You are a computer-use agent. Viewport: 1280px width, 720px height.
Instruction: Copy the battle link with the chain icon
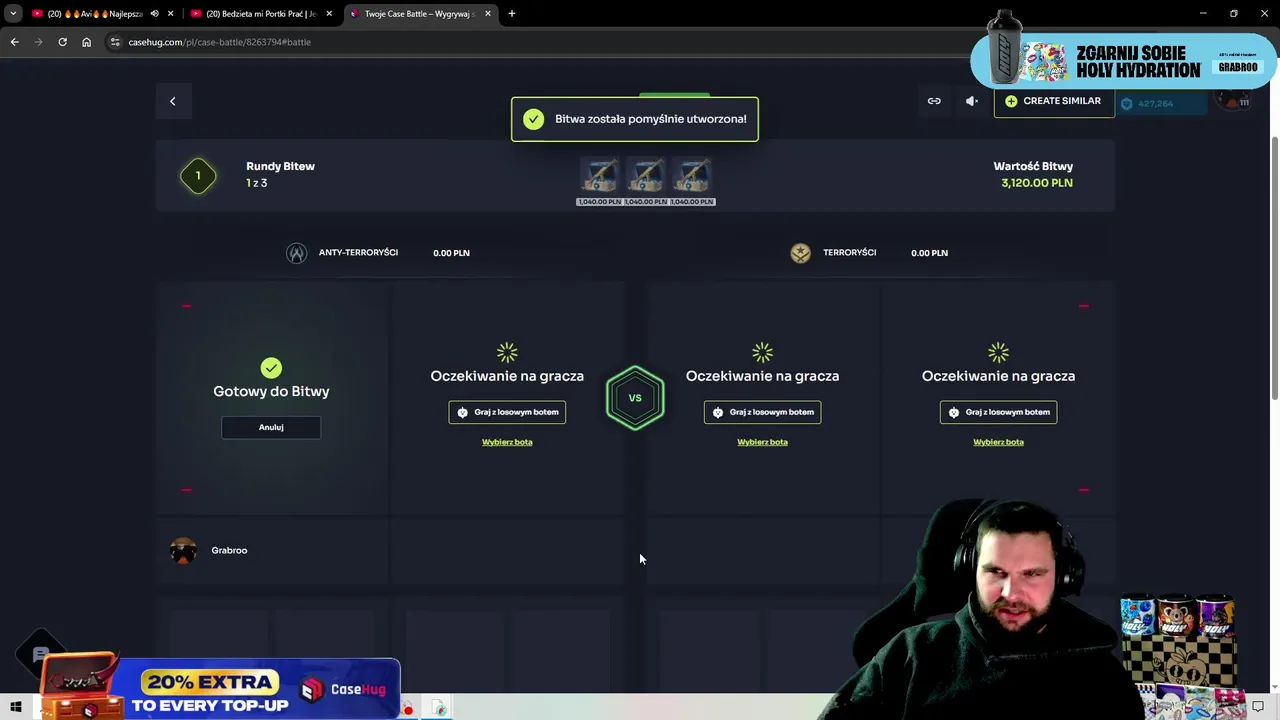(934, 101)
